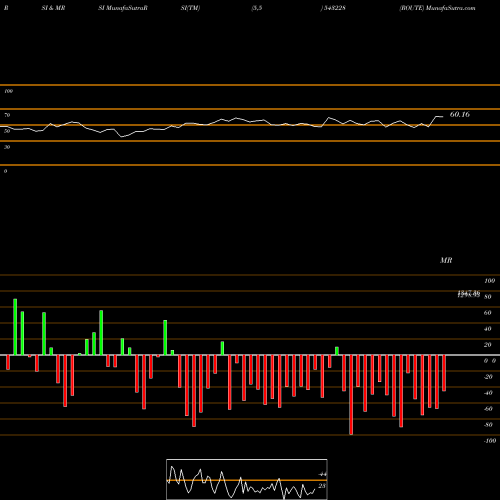Click the 23 value in the mini chart

(322, 486)
